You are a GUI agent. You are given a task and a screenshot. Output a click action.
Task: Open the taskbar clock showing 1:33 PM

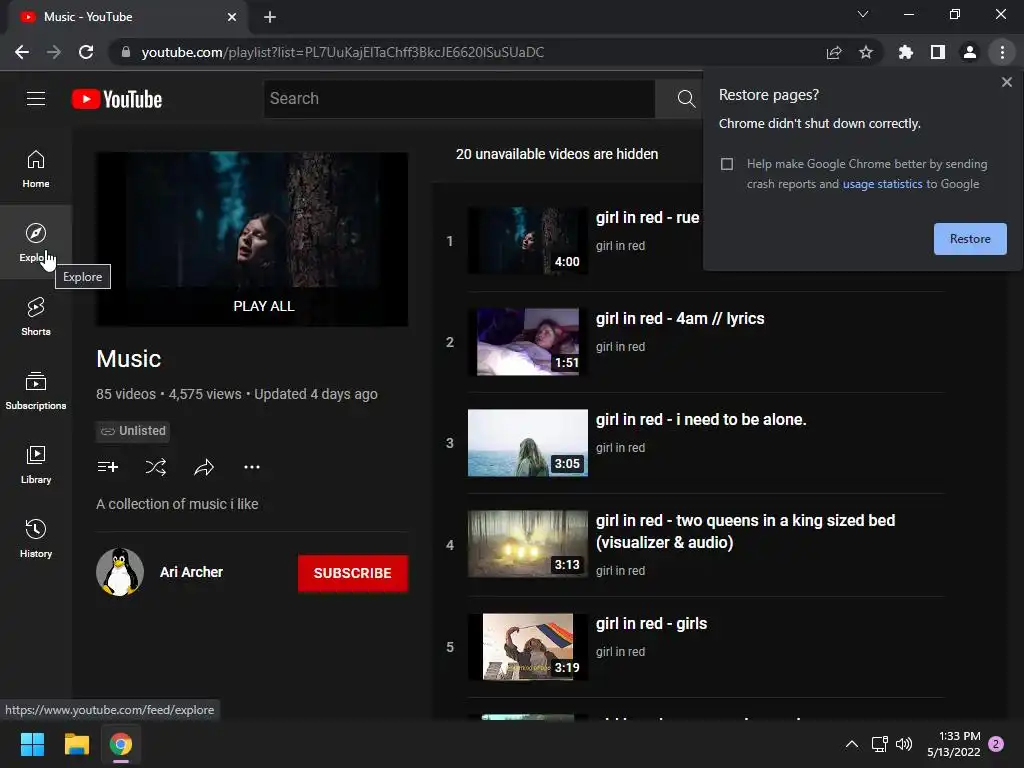953,744
